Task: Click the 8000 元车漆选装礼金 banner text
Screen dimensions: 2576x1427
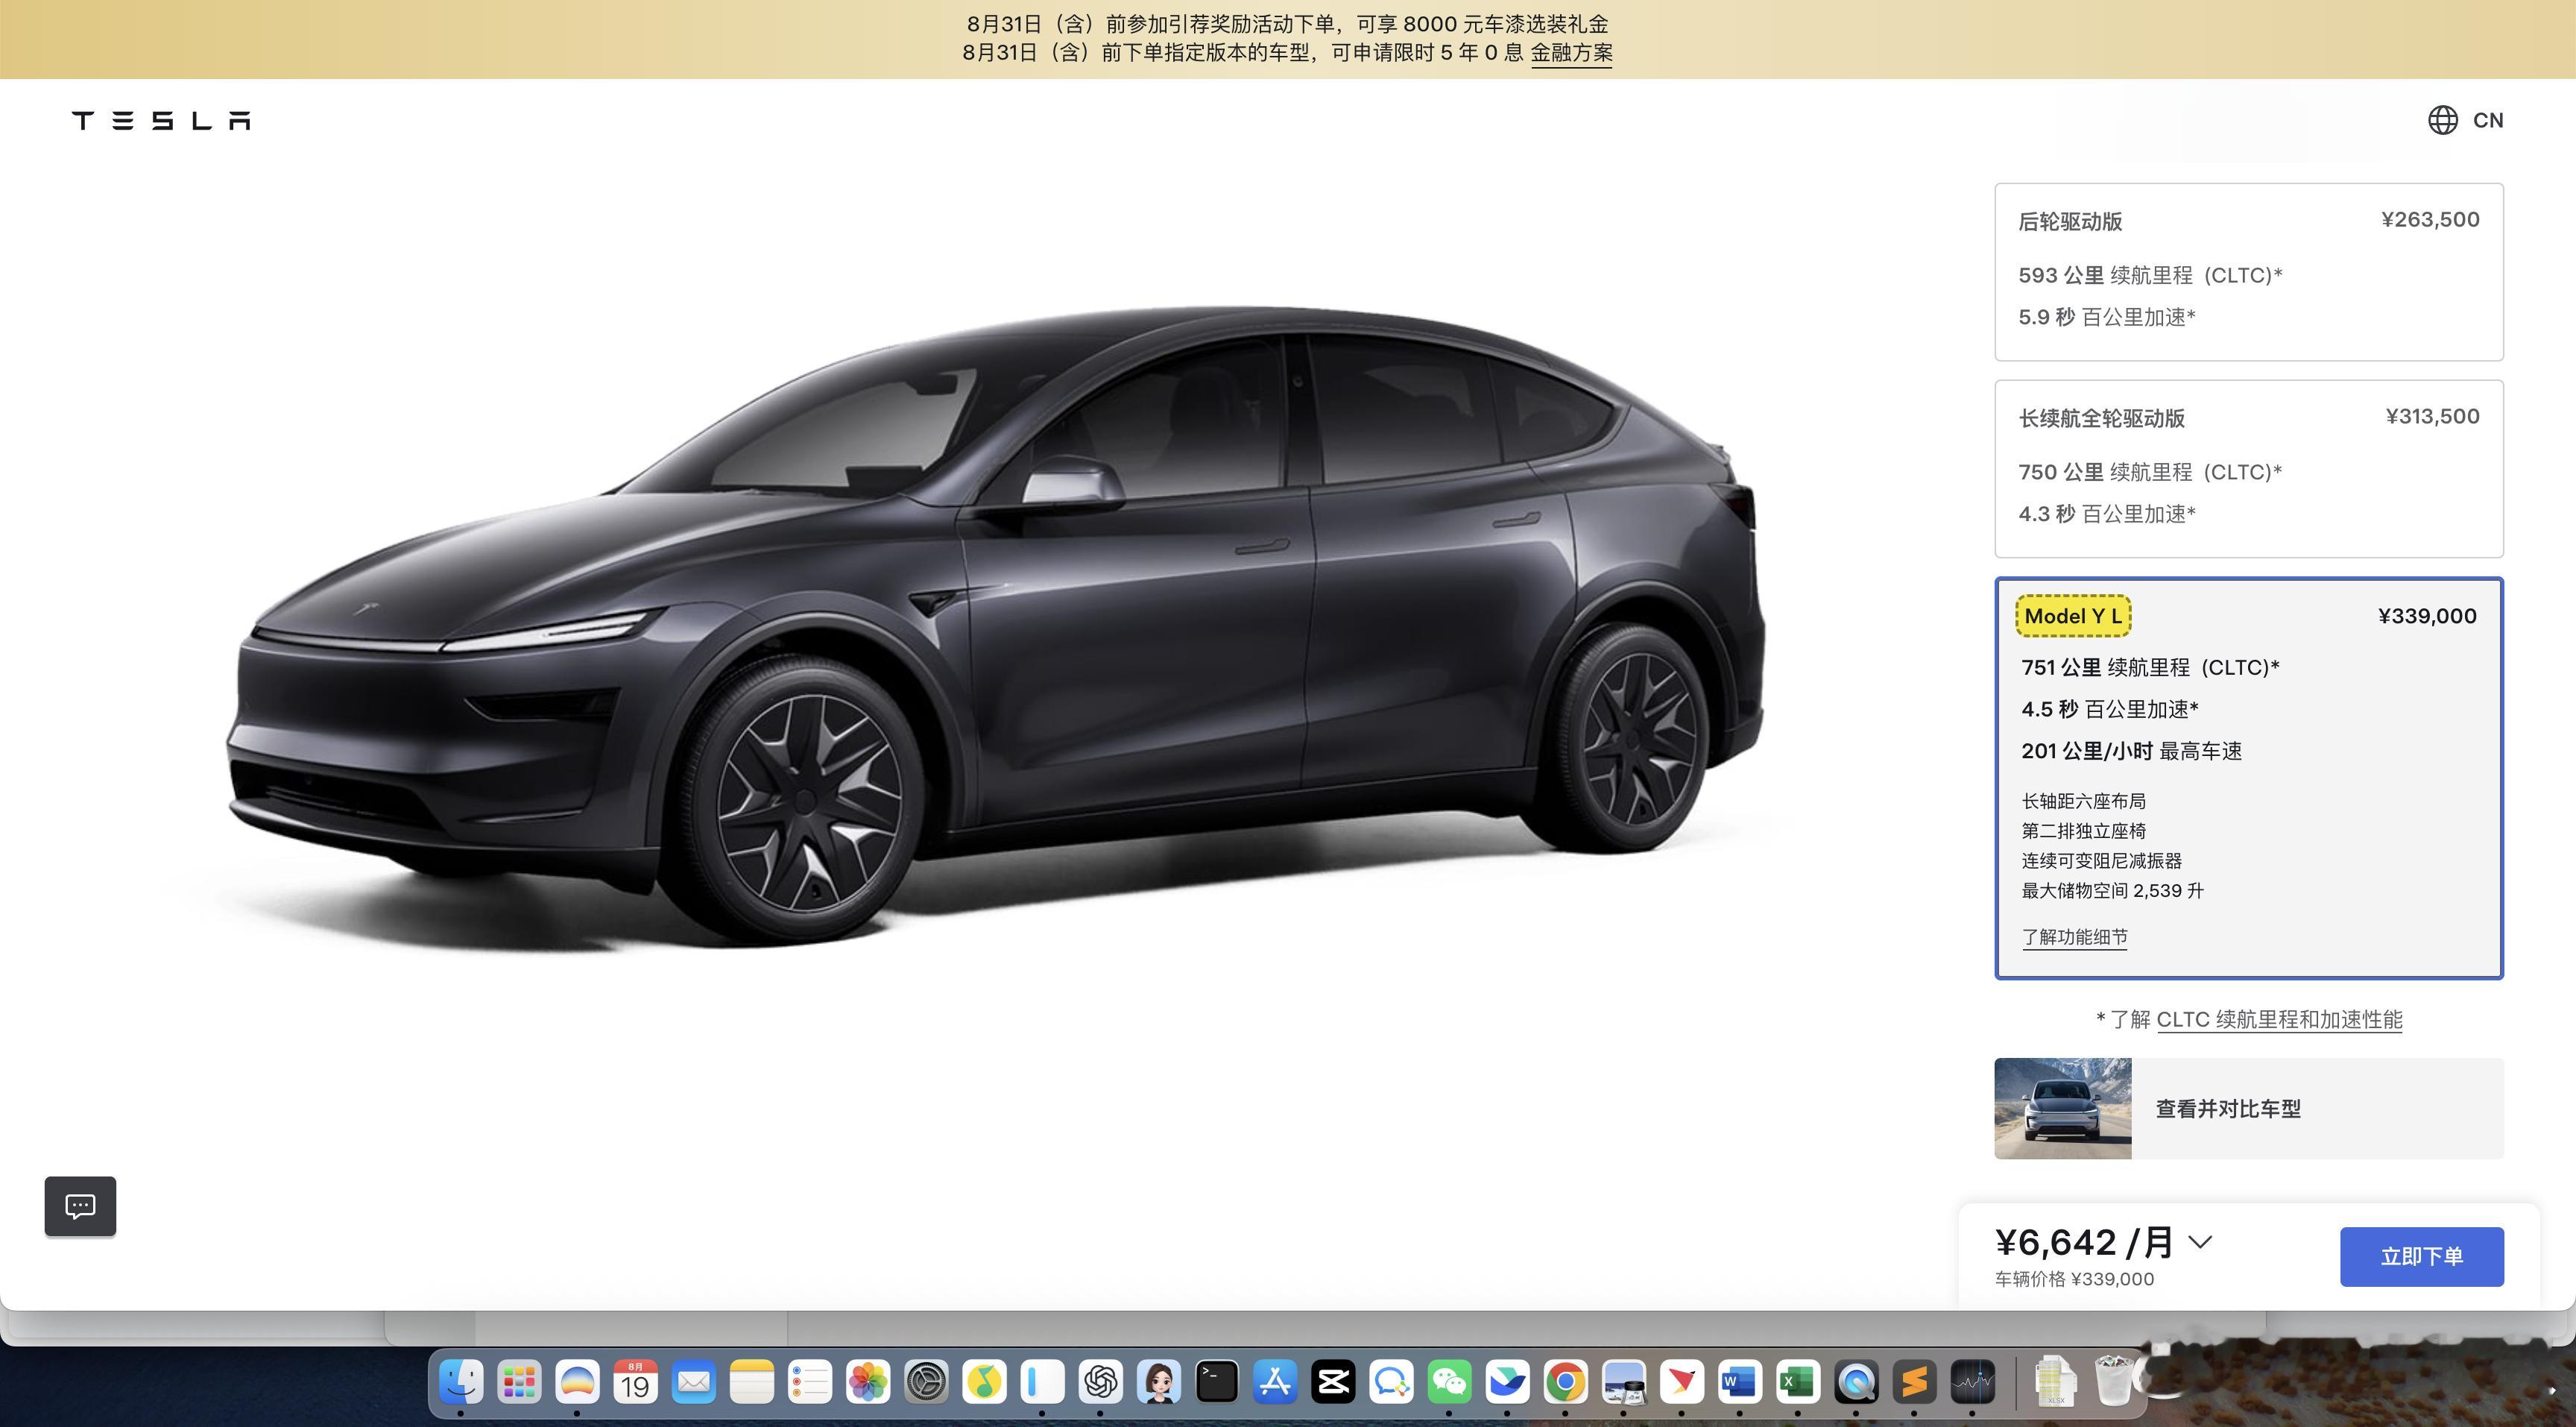Action: coord(1505,24)
